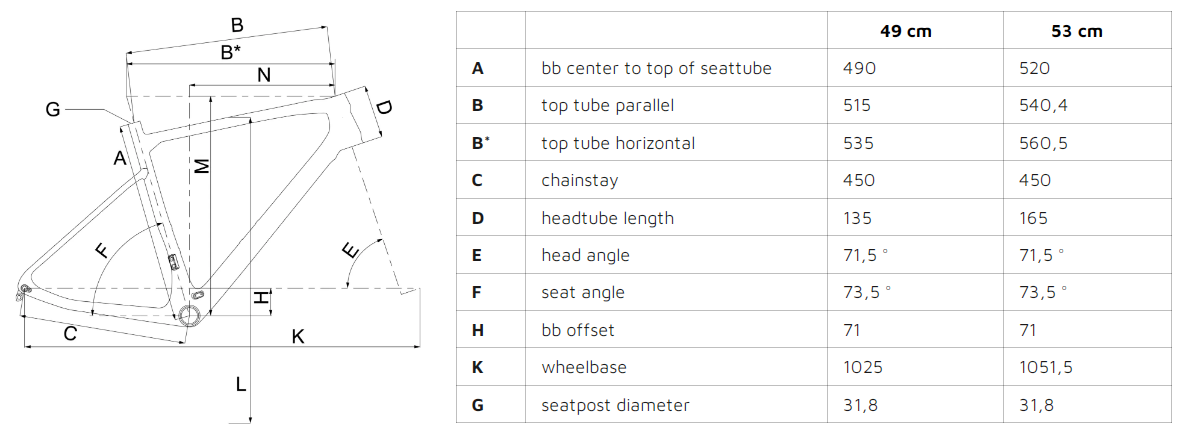Click the L letter below the frame drawing
1180x437 pixels.
[240, 383]
